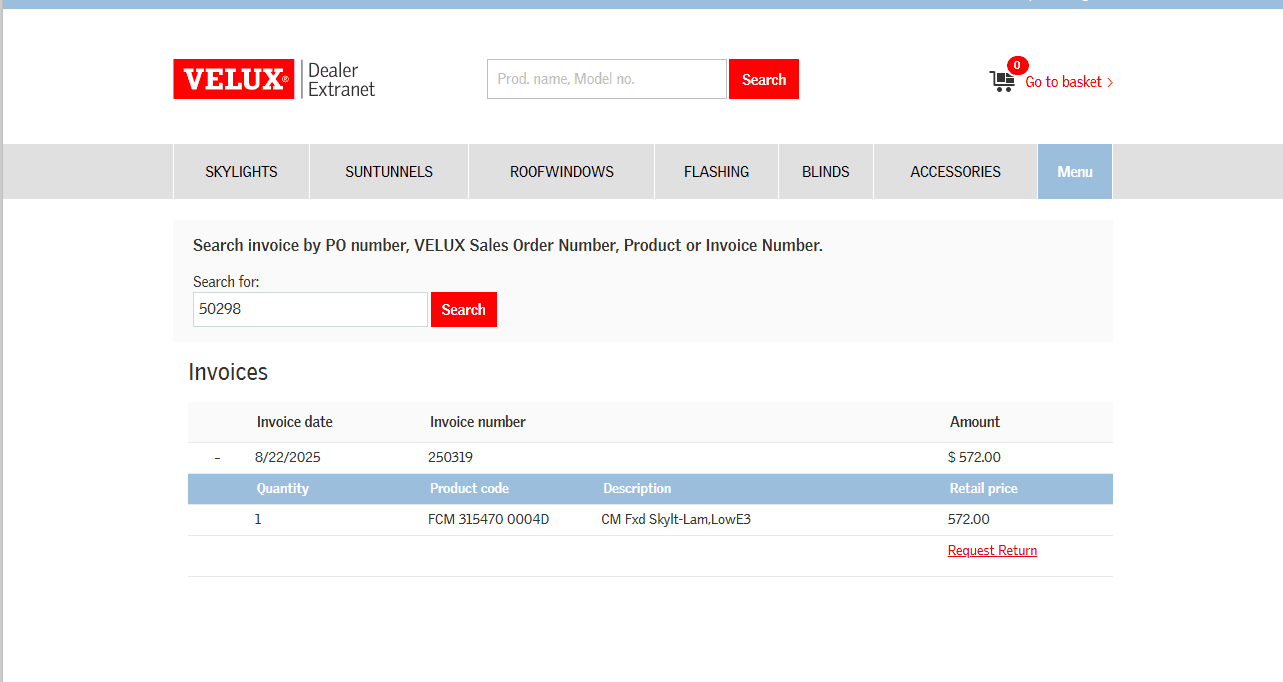This screenshot has width=1283, height=682.
Task: Click product code FCM 315470 0004D
Action: pos(489,519)
